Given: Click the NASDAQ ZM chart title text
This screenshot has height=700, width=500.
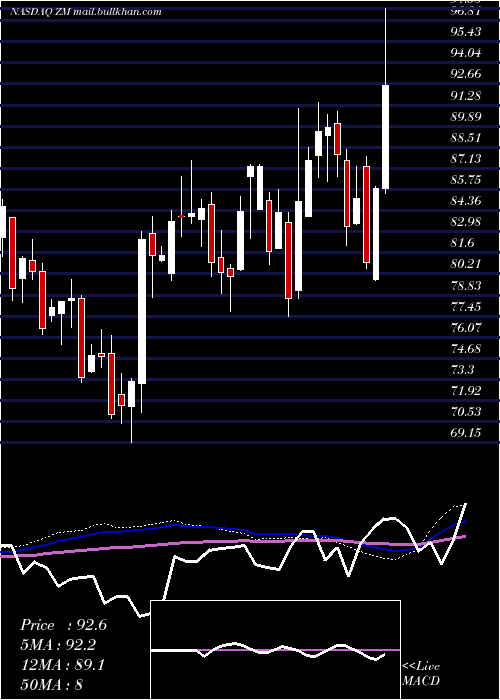Looking at the screenshot, I should pyautogui.click(x=86, y=12).
